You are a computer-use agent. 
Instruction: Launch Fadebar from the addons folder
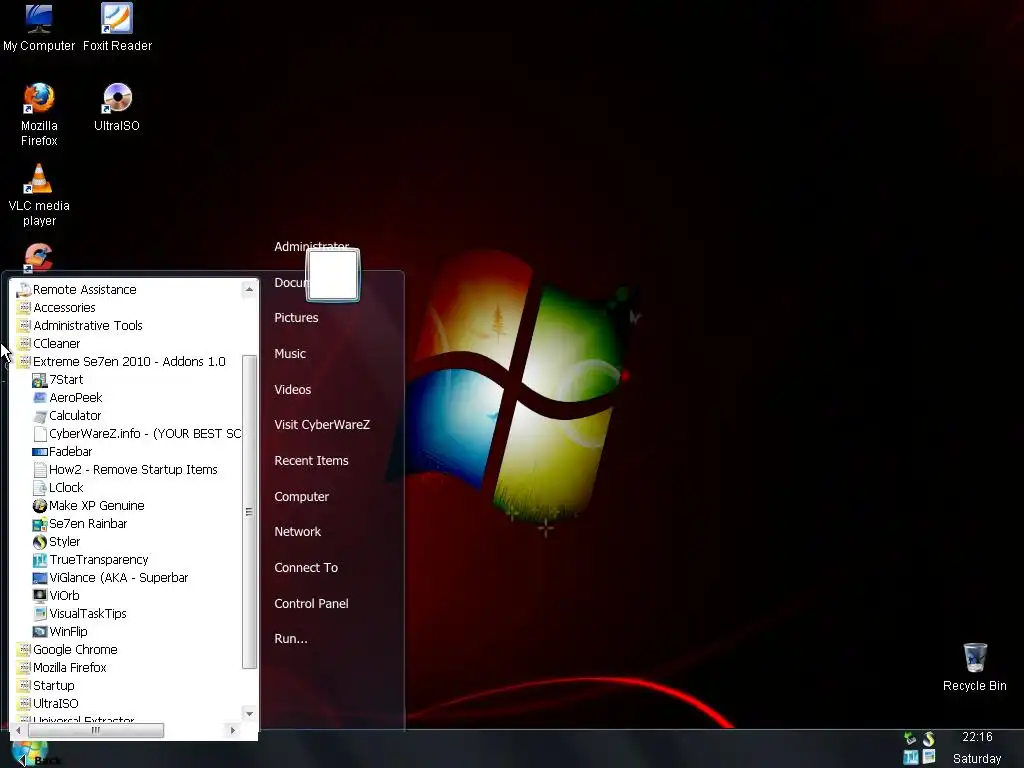[62, 451]
